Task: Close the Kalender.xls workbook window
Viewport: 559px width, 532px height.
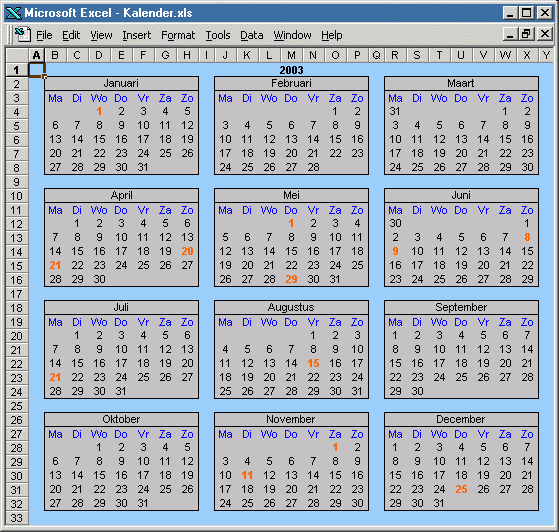Action: click(x=545, y=34)
